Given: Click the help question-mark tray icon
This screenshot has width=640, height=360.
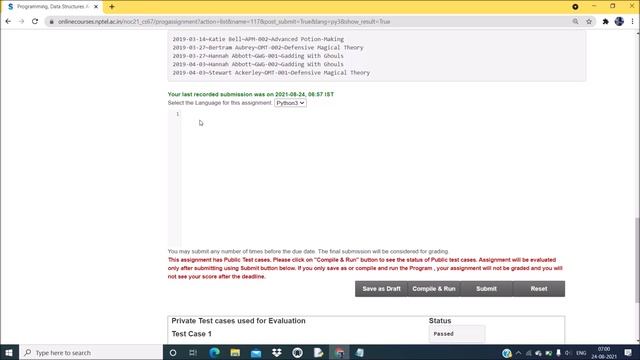Looking at the screenshot, I should [507, 353].
